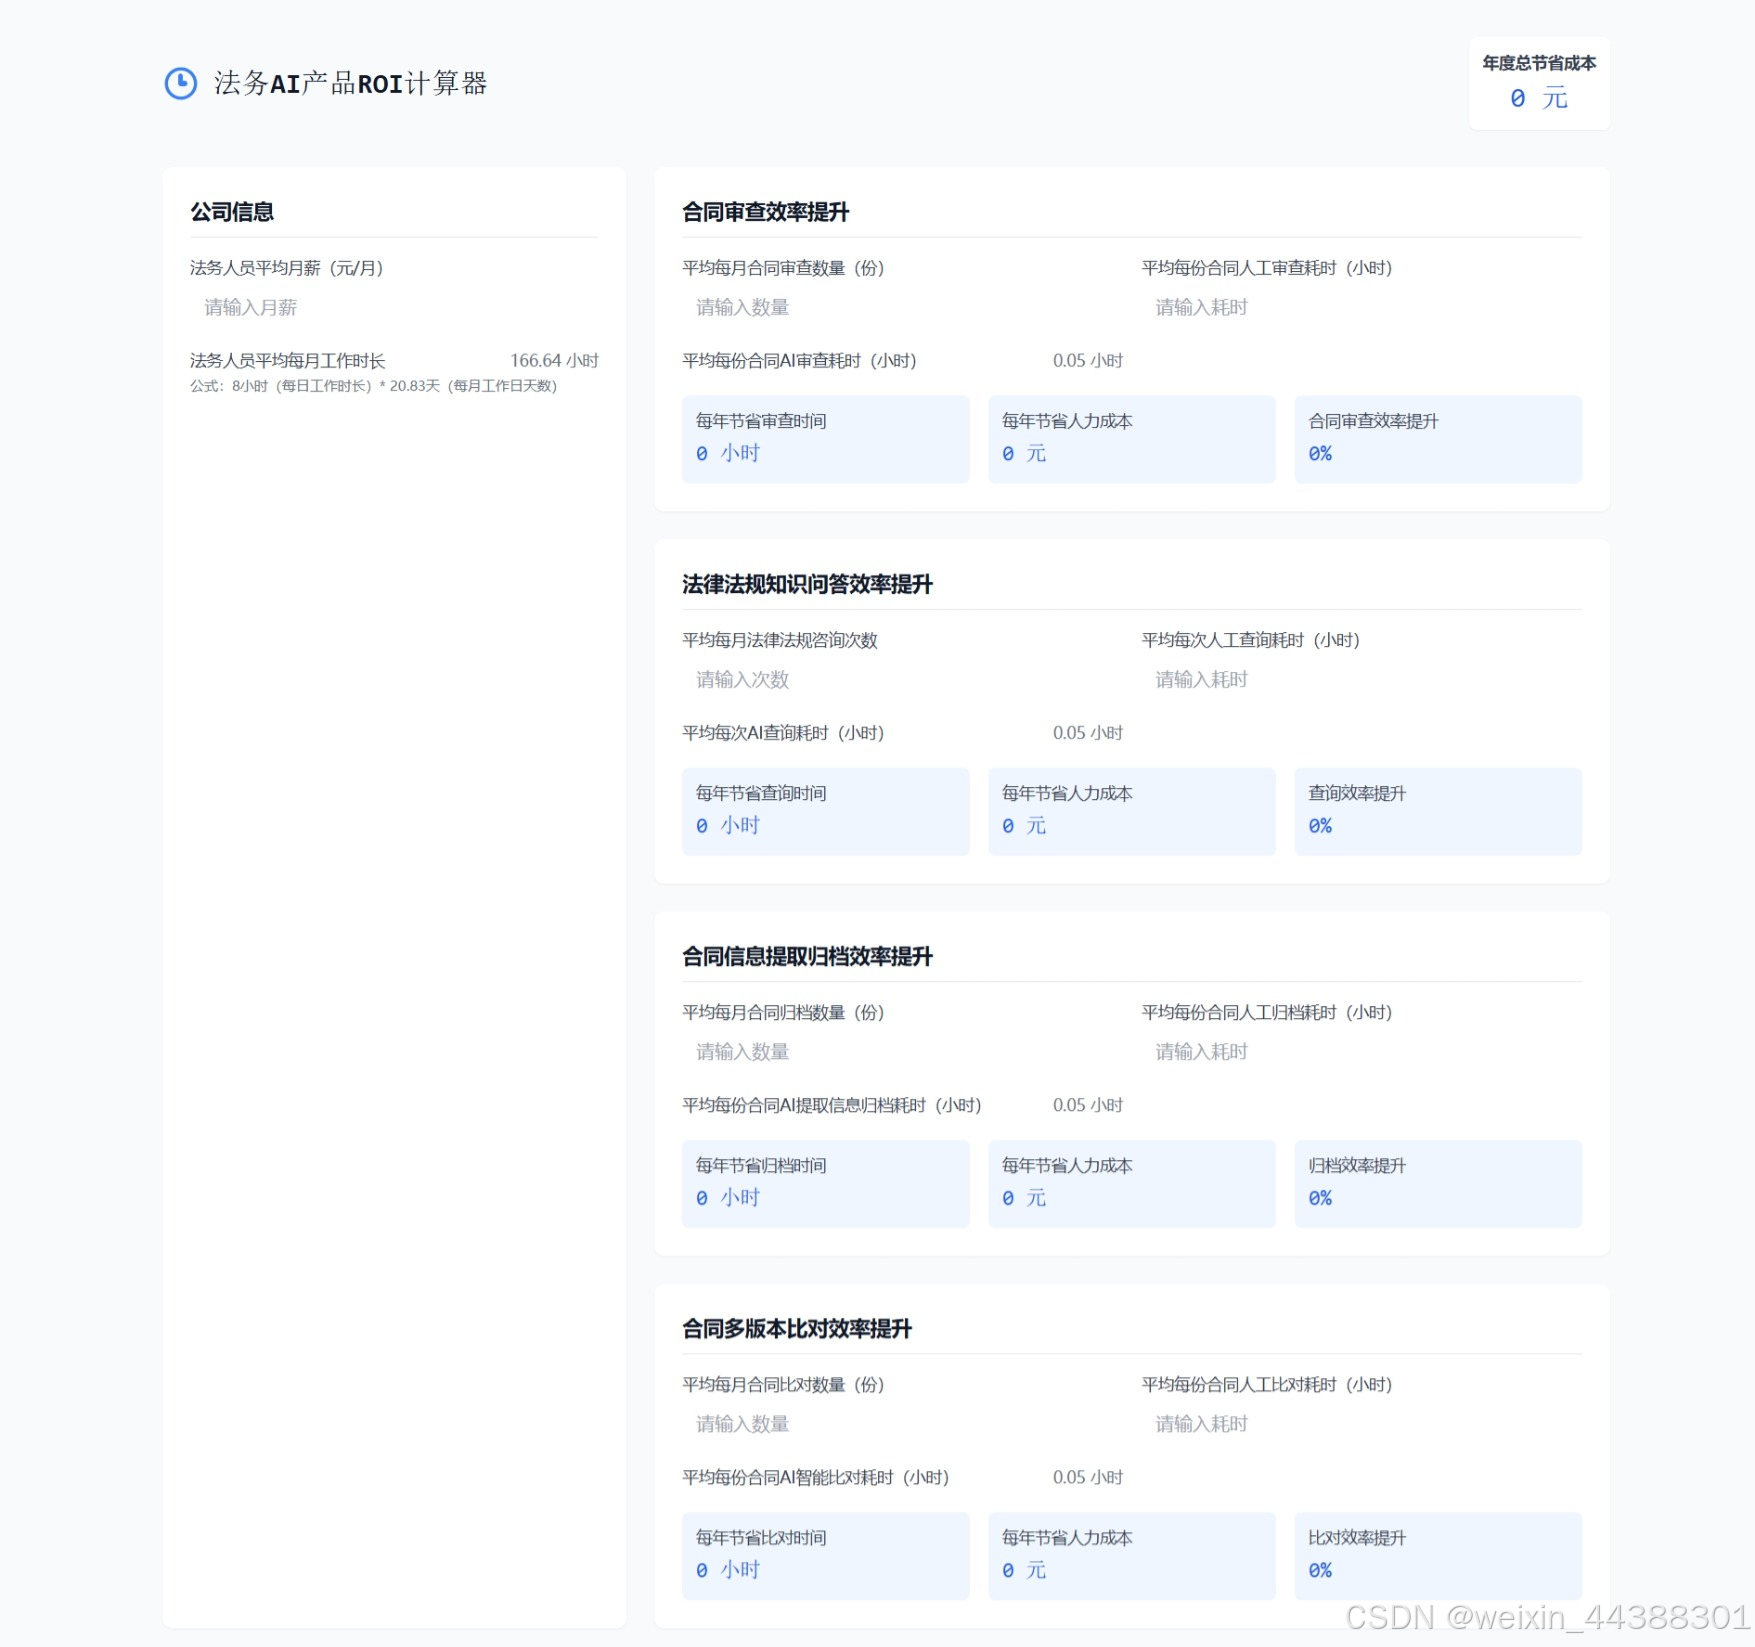The width and height of the screenshot is (1755, 1647).
Task: Click the 查询效率提升 0% result card
Action: click(x=1438, y=811)
